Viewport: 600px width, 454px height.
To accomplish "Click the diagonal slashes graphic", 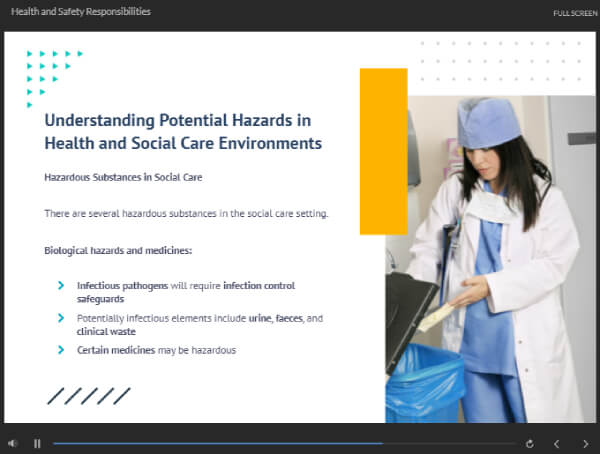I will (x=89, y=396).
